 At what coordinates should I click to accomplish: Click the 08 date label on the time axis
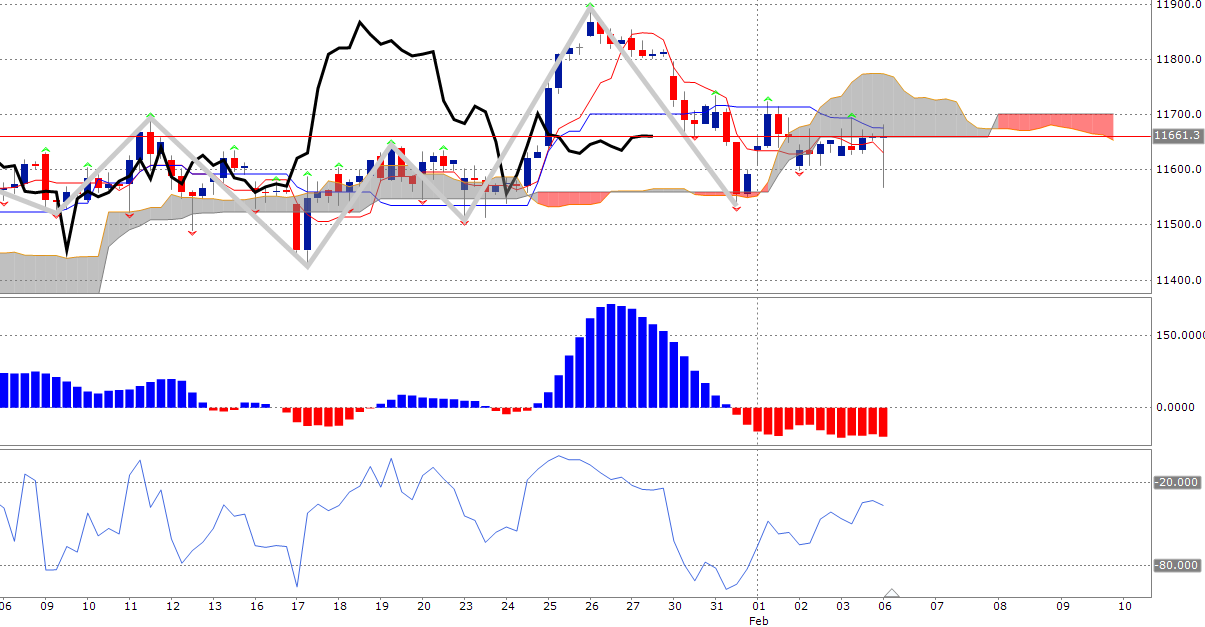pos(997,606)
